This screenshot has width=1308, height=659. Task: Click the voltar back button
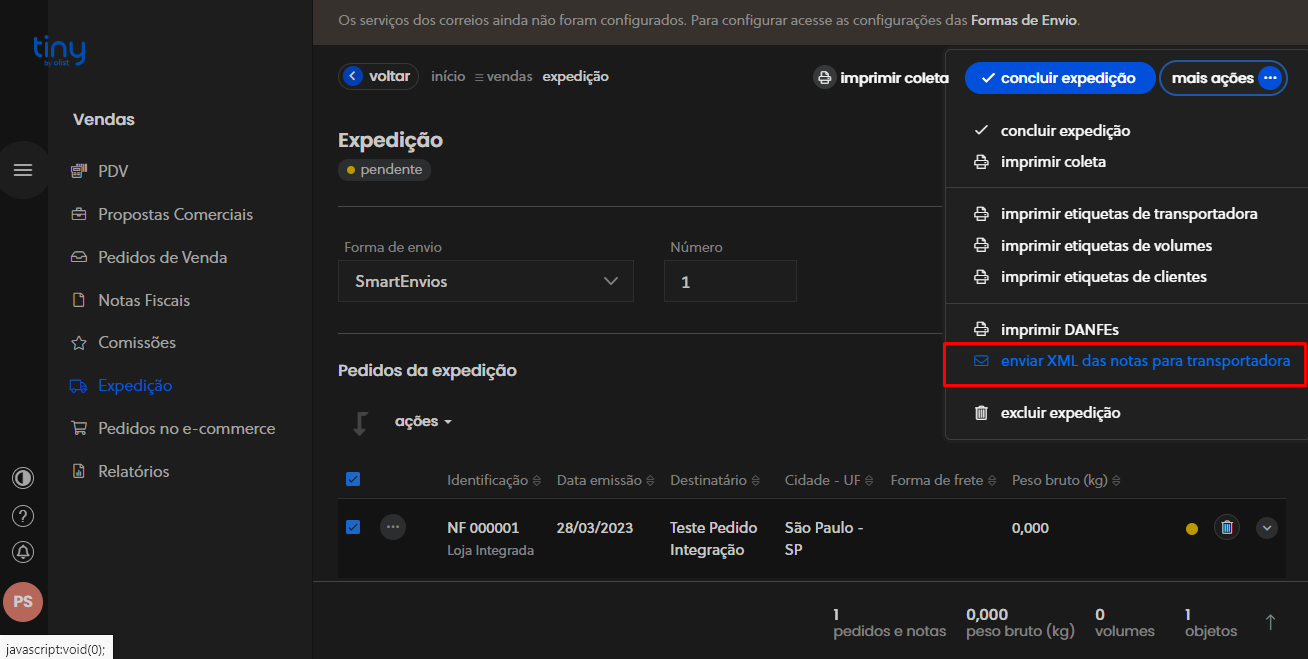coord(378,76)
